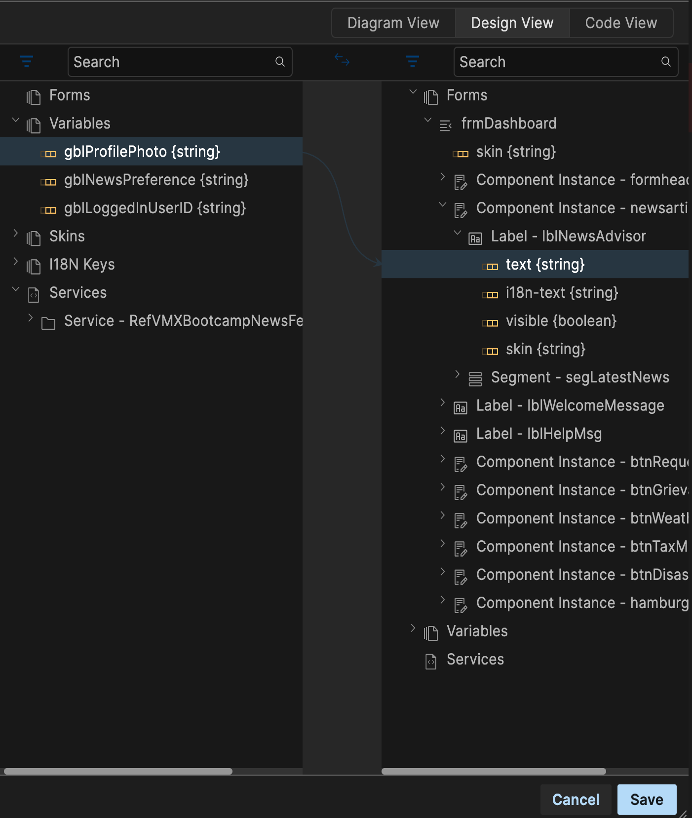Viewport: 692px width, 818px height.
Task: Click the left panel horizontal scrollbar
Action: point(118,771)
